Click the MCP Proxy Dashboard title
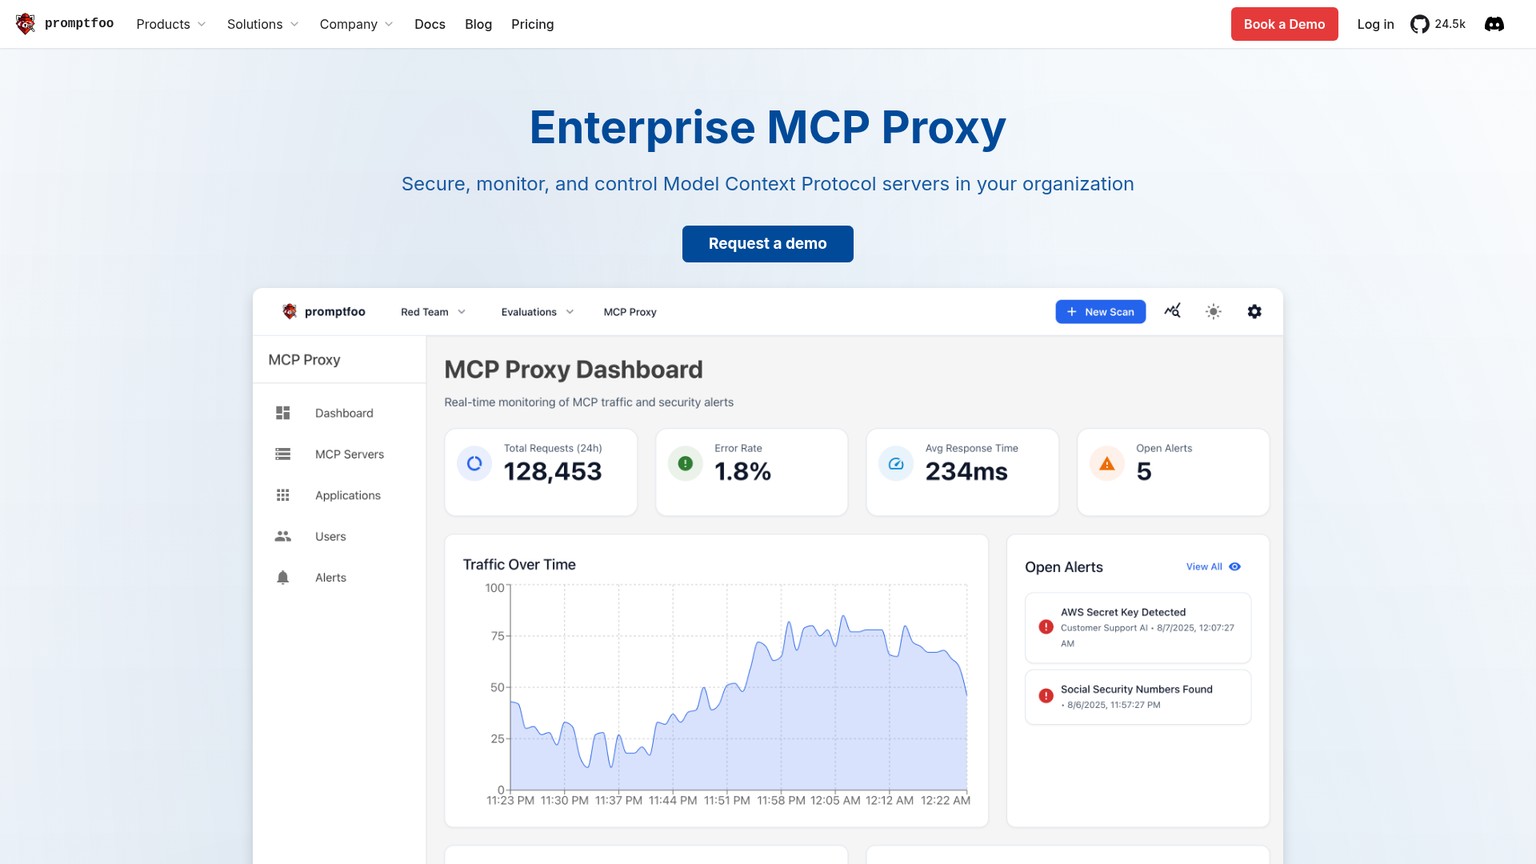This screenshot has height=864, width=1536. [x=573, y=370]
